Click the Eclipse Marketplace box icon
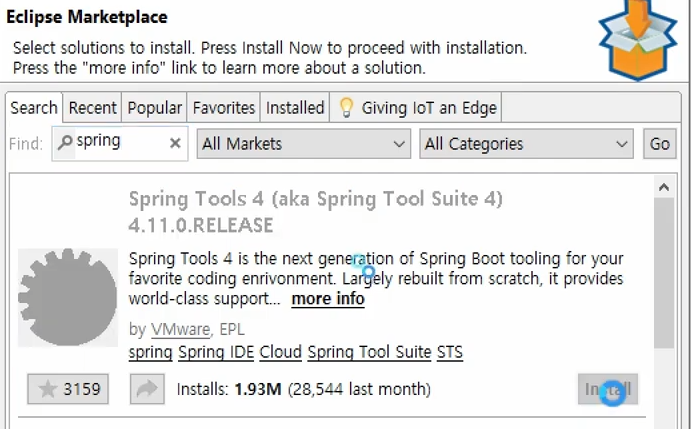This screenshot has height=429, width=691. 638,41
